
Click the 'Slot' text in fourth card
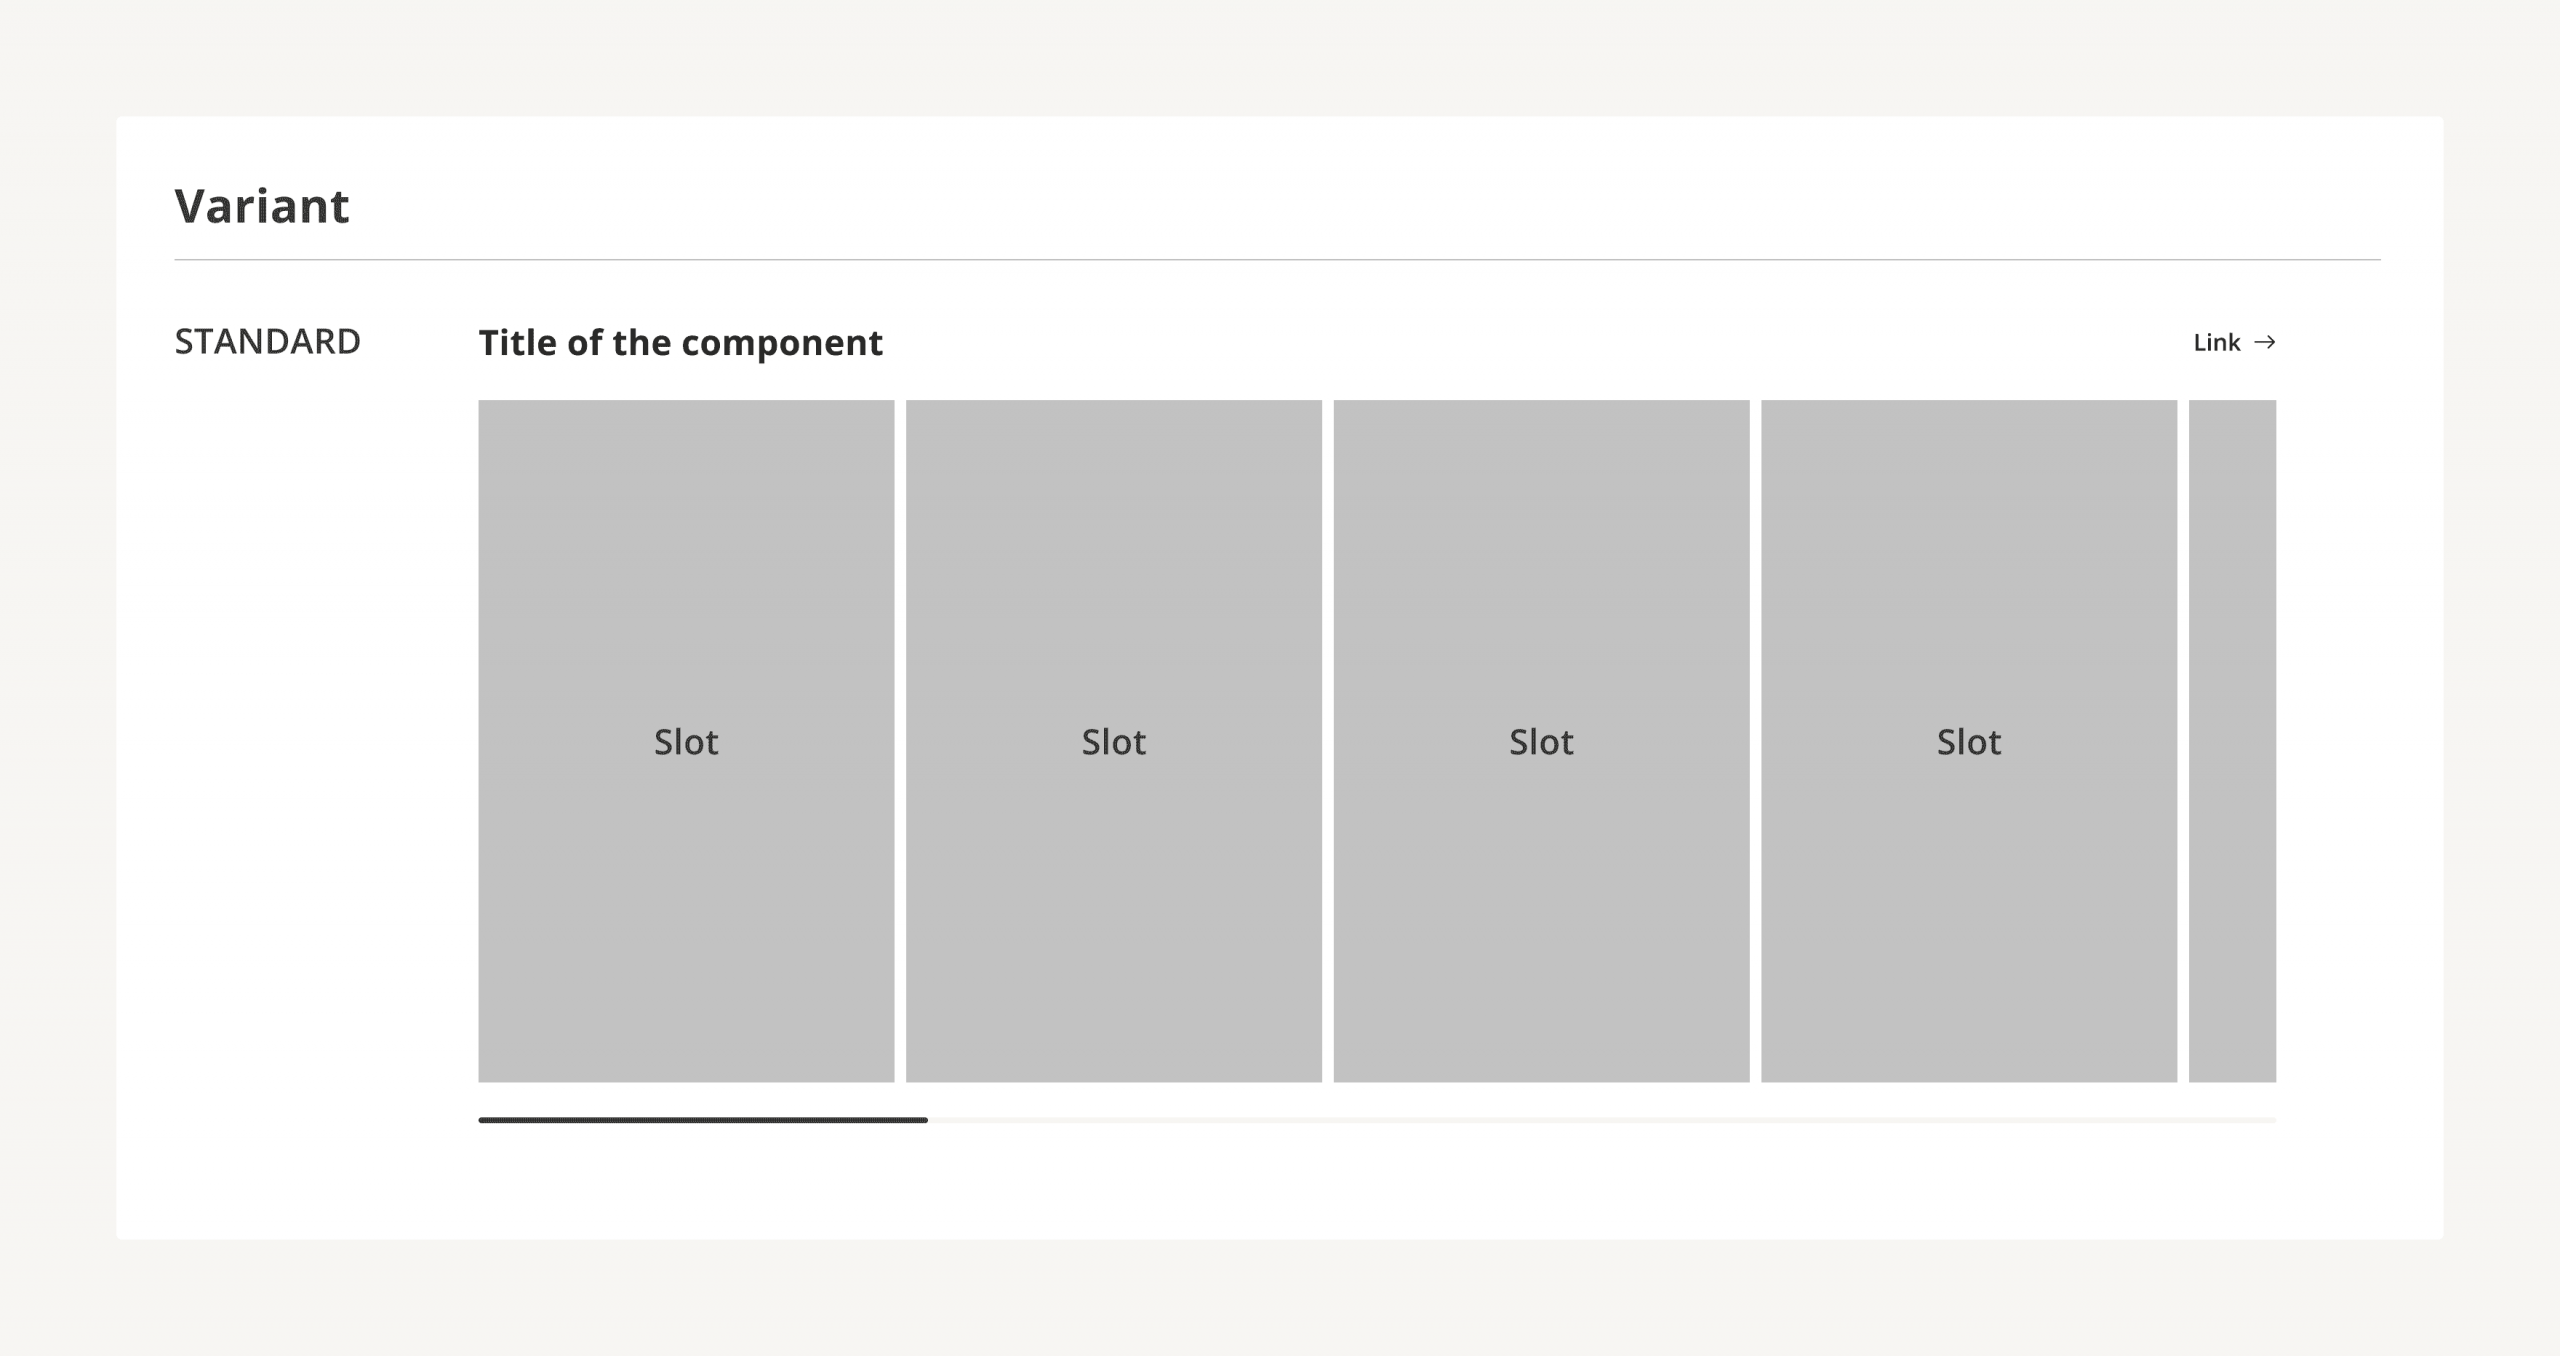pos(1968,742)
